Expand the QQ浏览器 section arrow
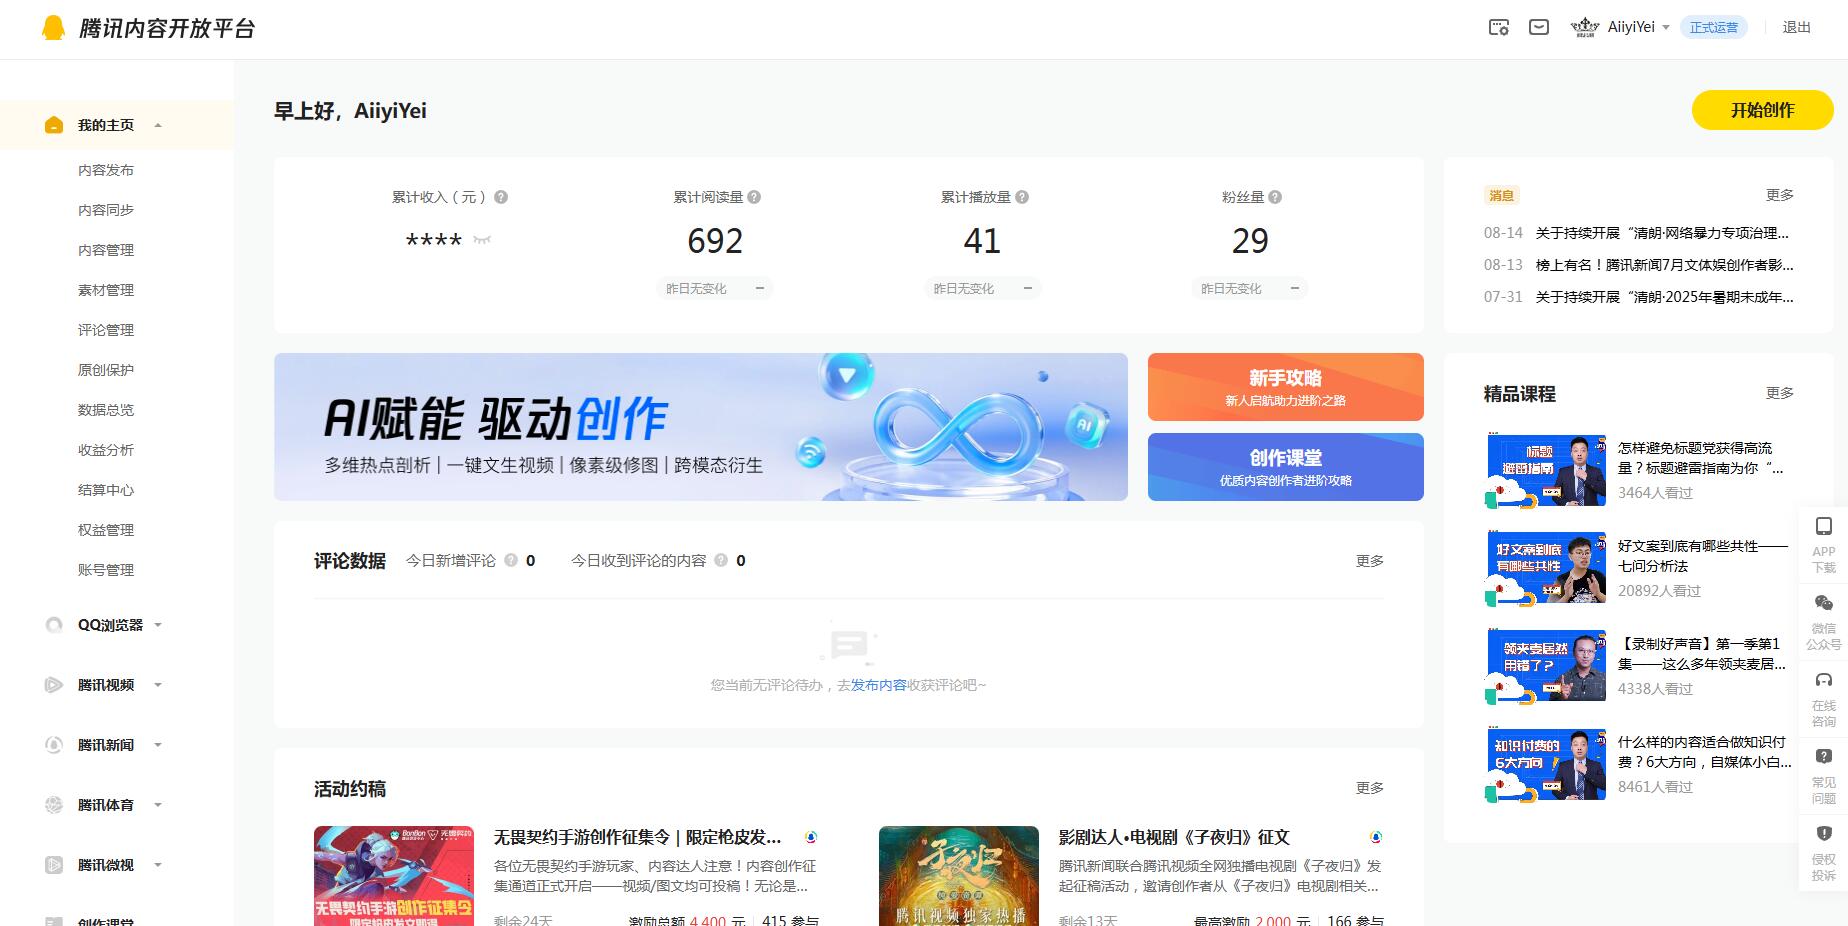The image size is (1848, 926). [158, 625]
